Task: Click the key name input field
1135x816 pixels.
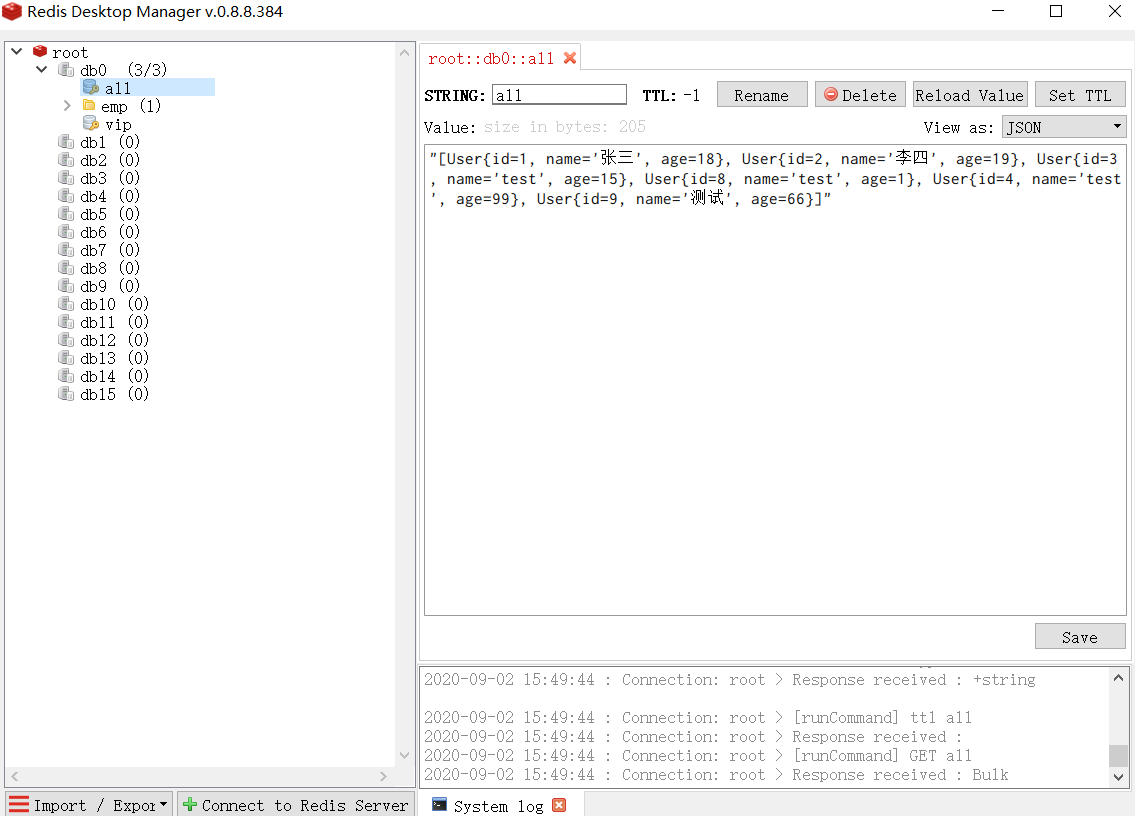Action: 559,95
